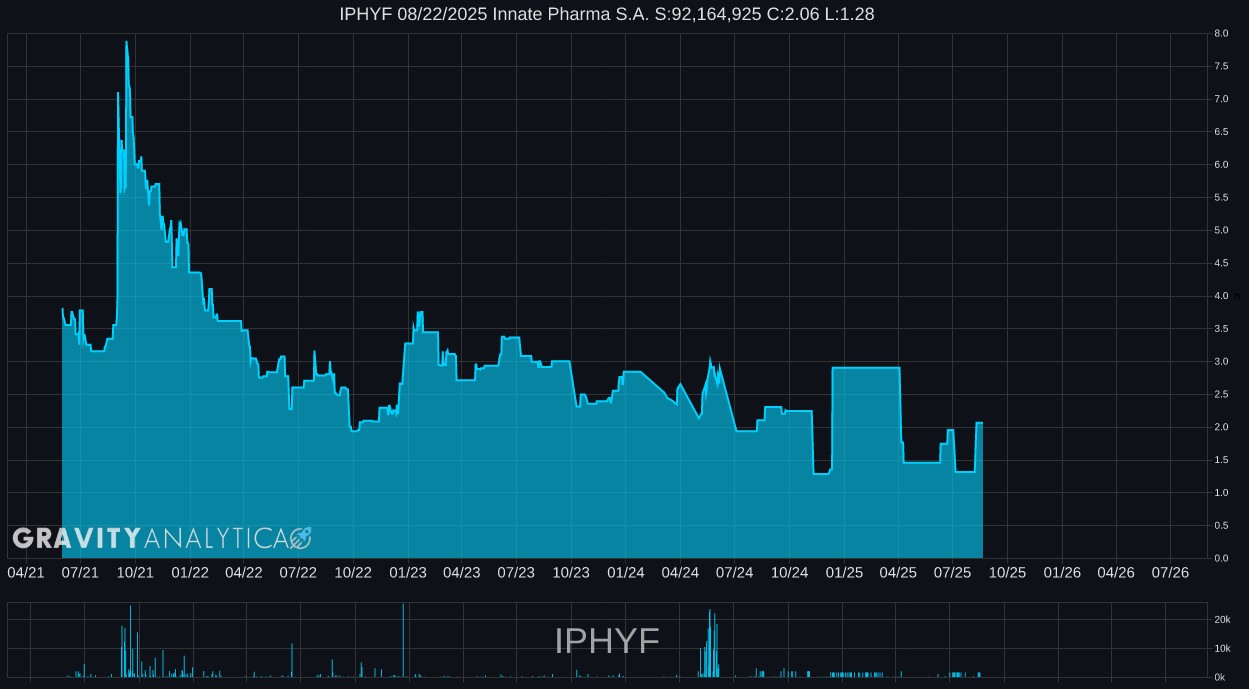The height and width of the screenshot is (689, 1249).
Task: Click the last price point at chart's right edge
Action: coord(981,423)
